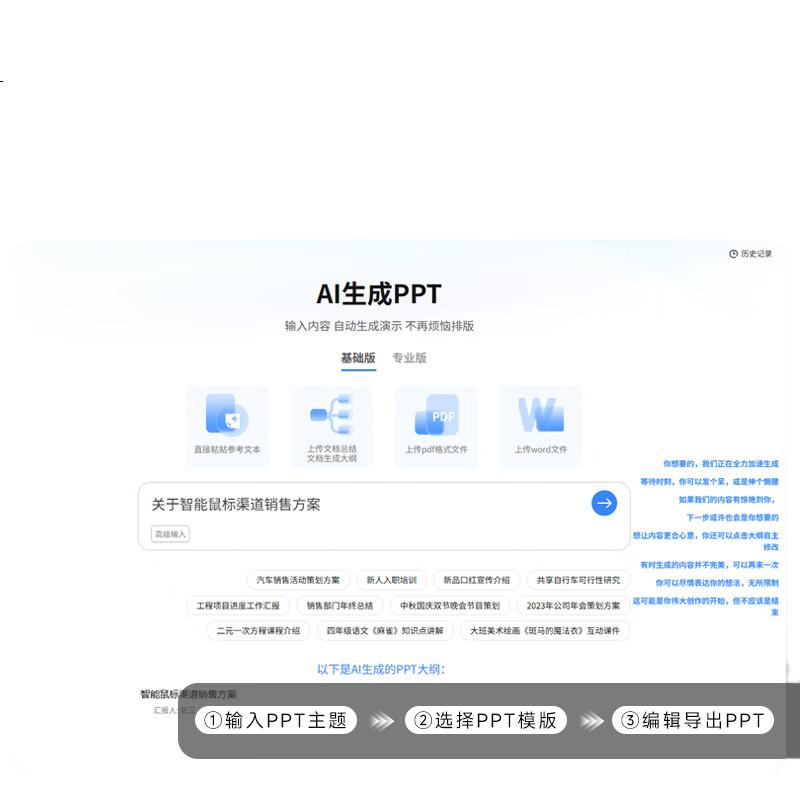This screenshot has height=800, width=800.
Task: Click the AI生成PPT page heading
Action: 379,294
